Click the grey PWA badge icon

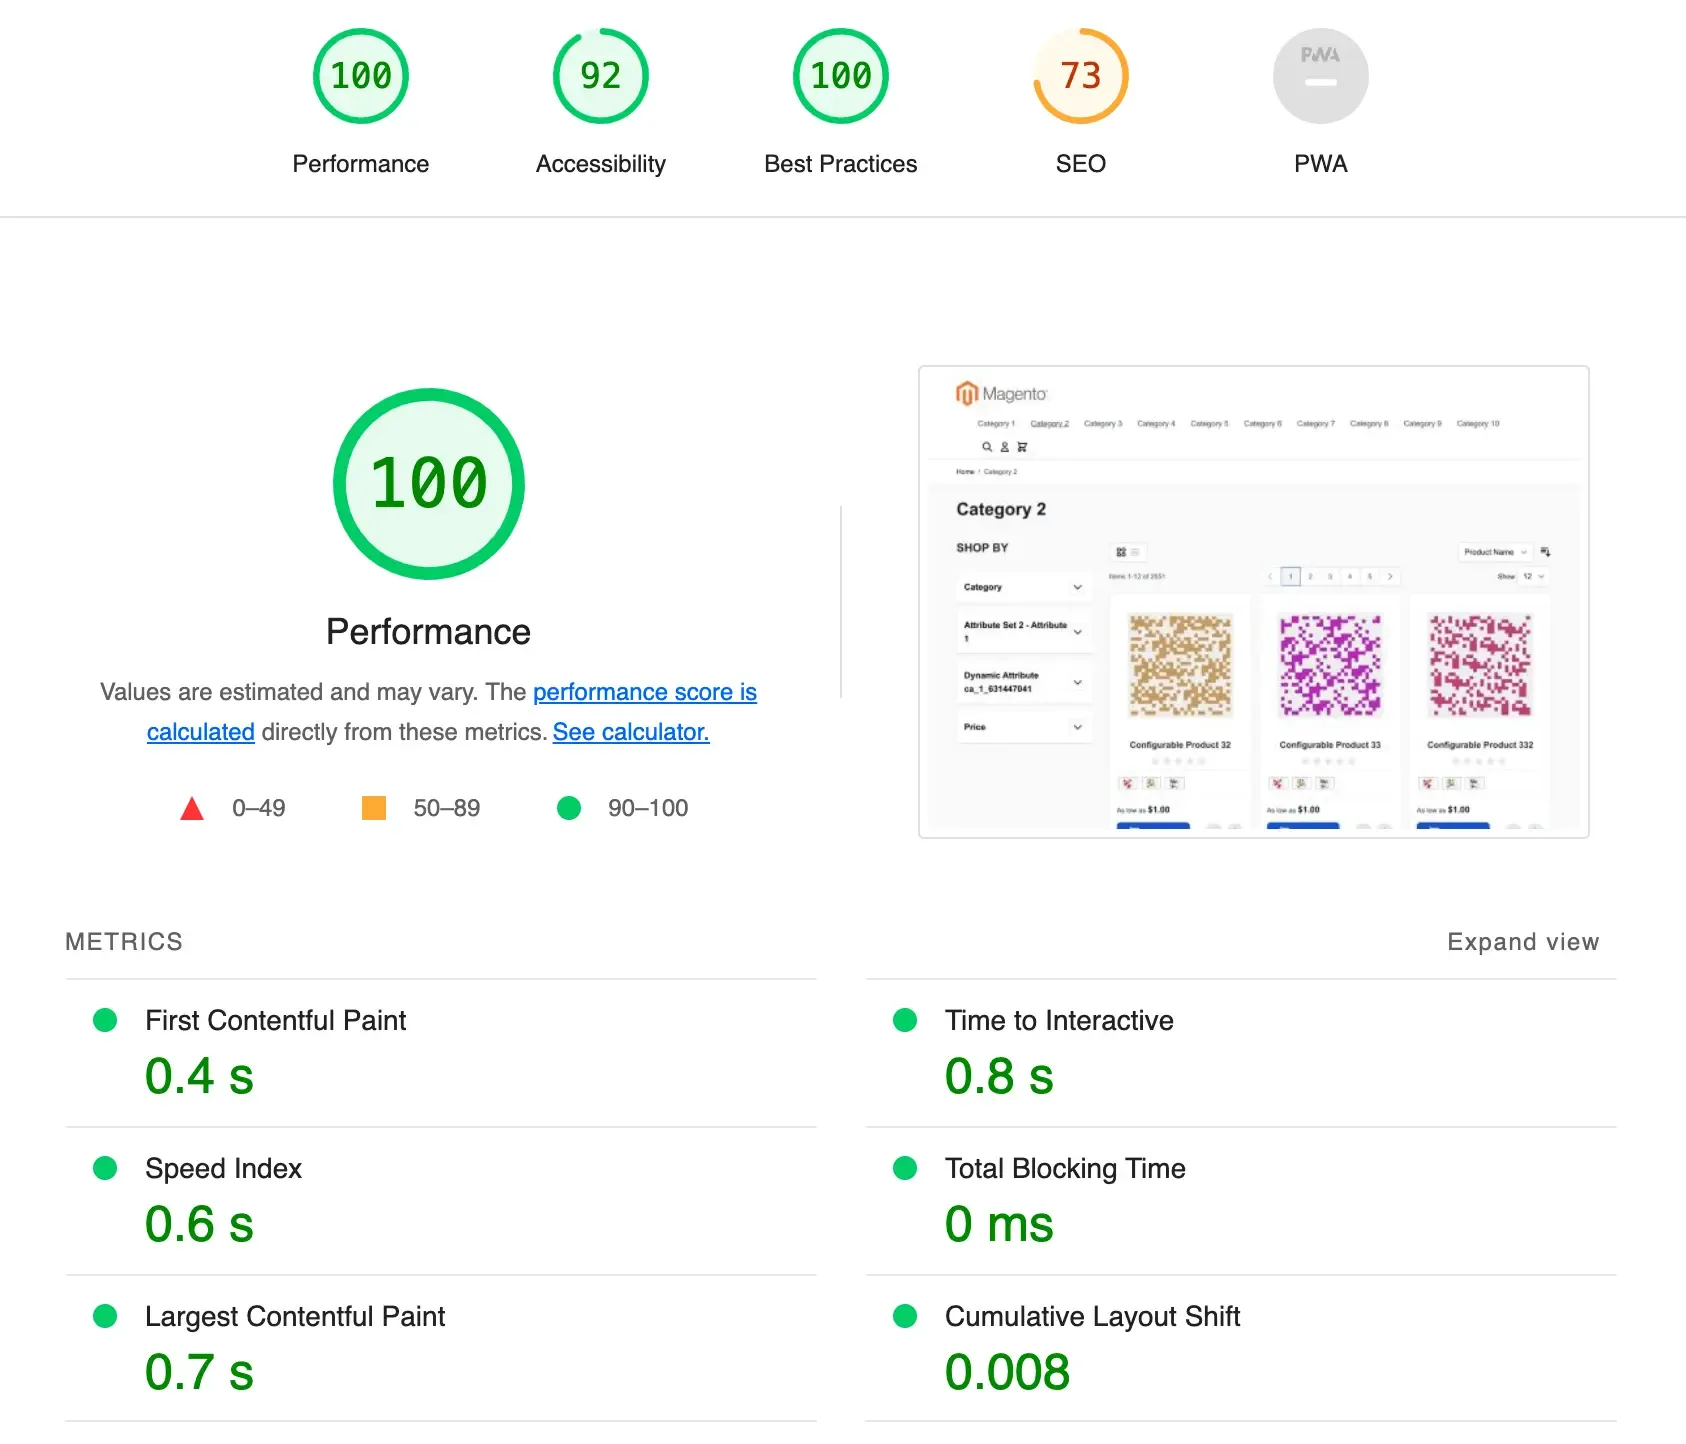1320,76
